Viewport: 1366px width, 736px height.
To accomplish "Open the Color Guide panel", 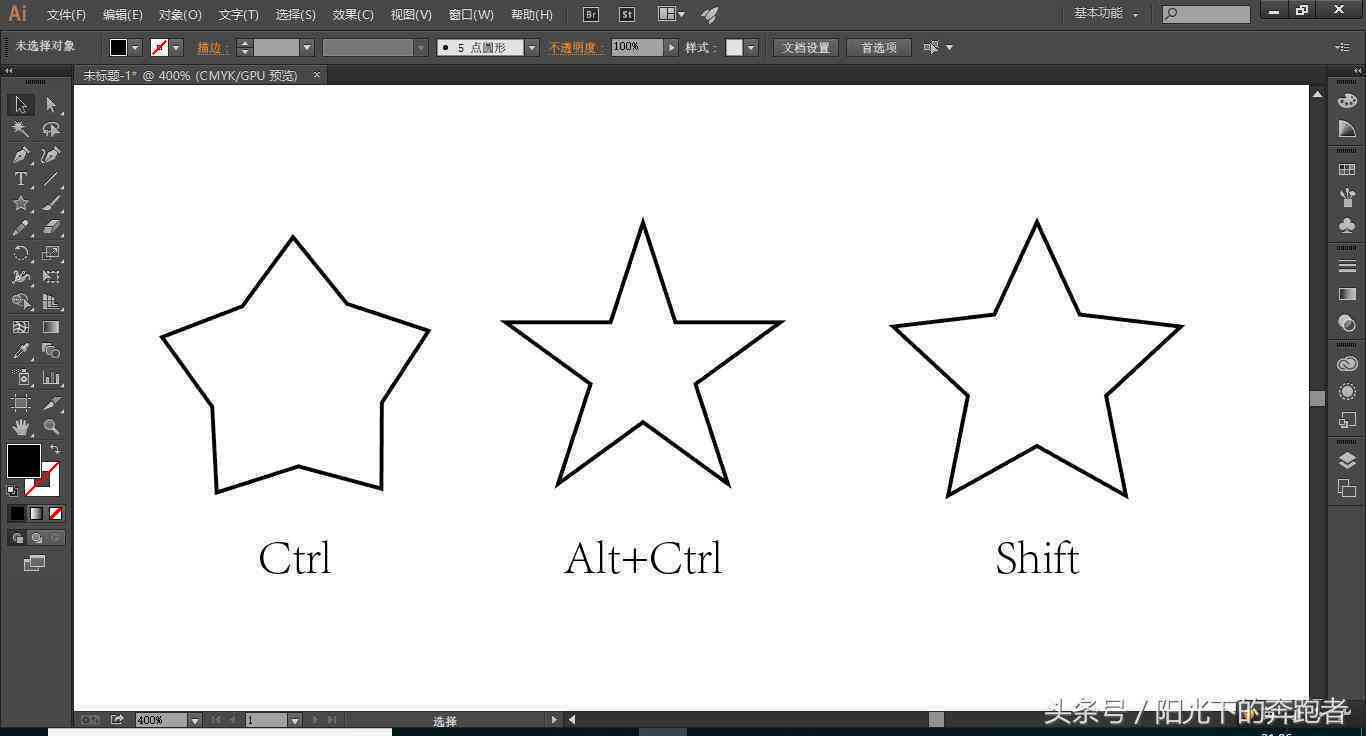I will (1347, 129).
